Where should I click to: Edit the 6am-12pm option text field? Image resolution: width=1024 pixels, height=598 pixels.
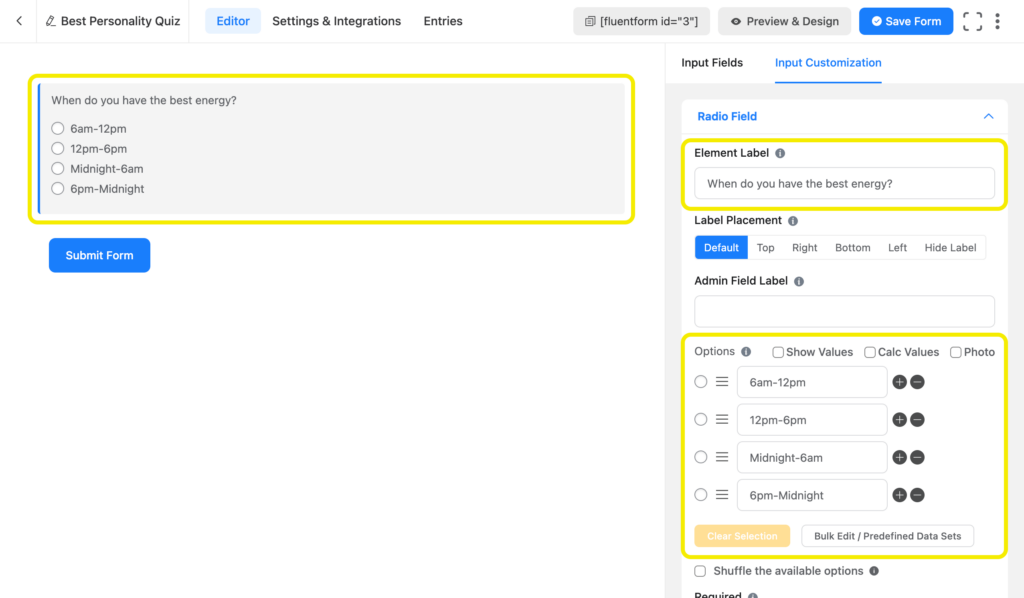[x=812, y=382]
